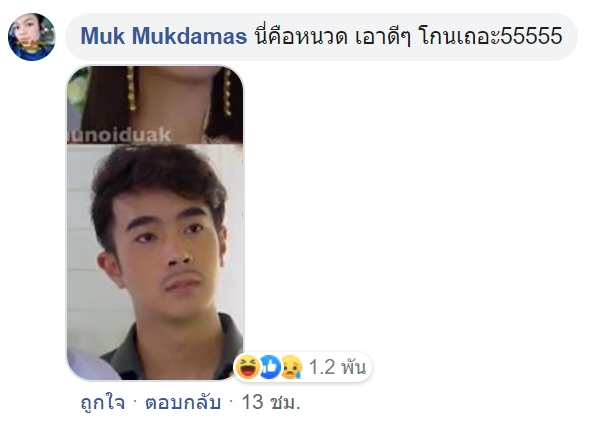Open Muk Mukdamas's round profile picture

[x=32, y=37]
